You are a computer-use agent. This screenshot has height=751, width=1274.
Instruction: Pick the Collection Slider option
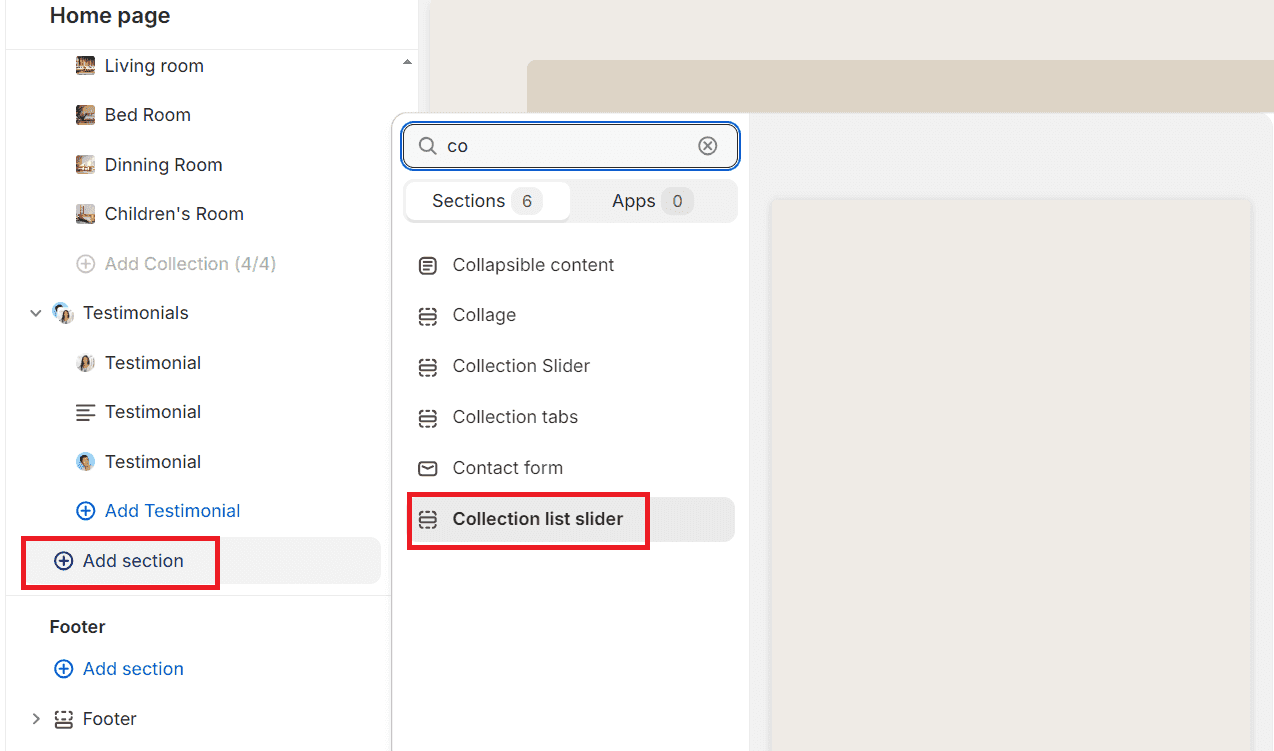pos(521,366)
